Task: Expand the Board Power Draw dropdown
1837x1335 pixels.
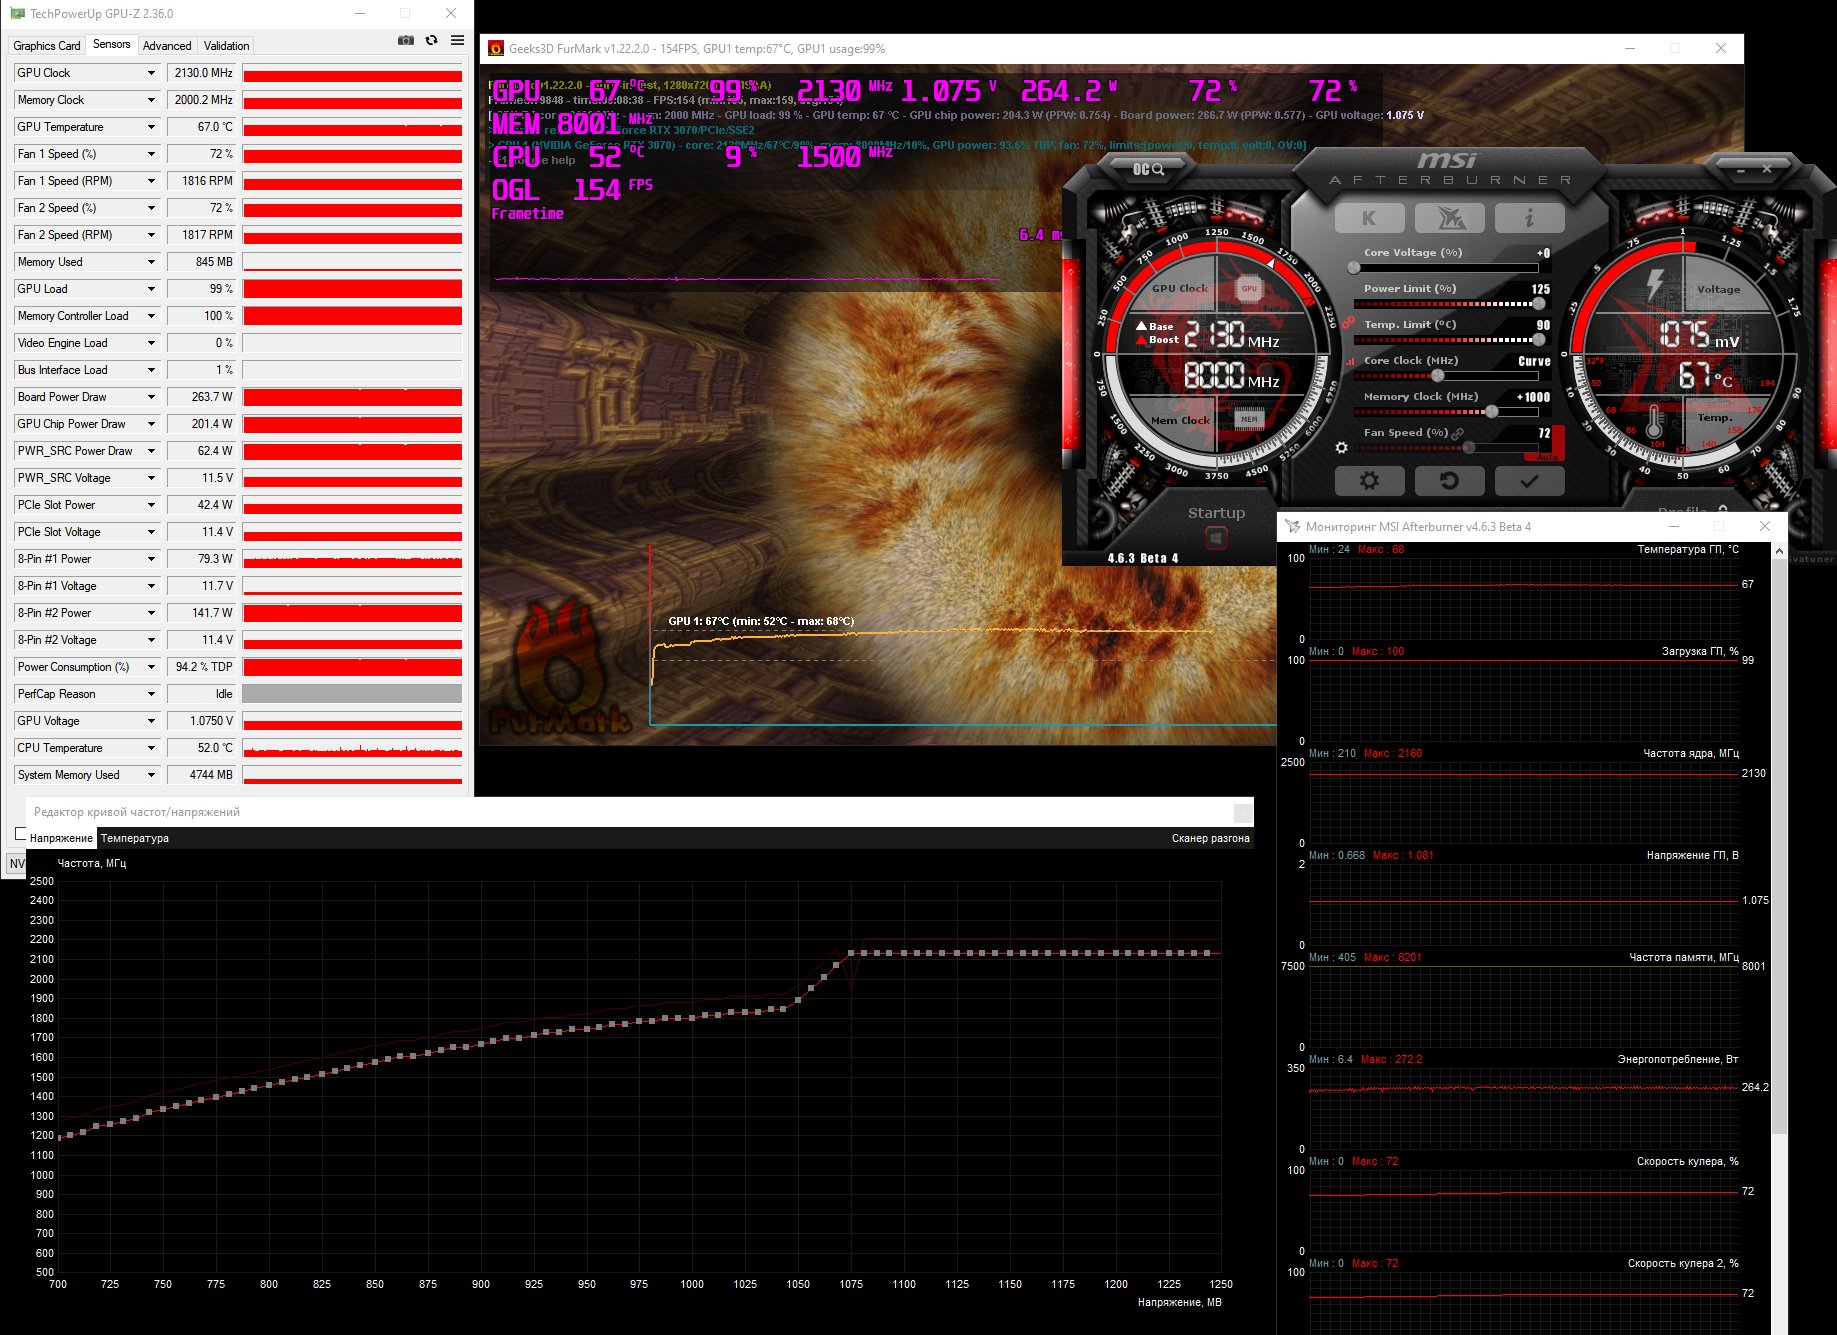Action: pos(152,397)
